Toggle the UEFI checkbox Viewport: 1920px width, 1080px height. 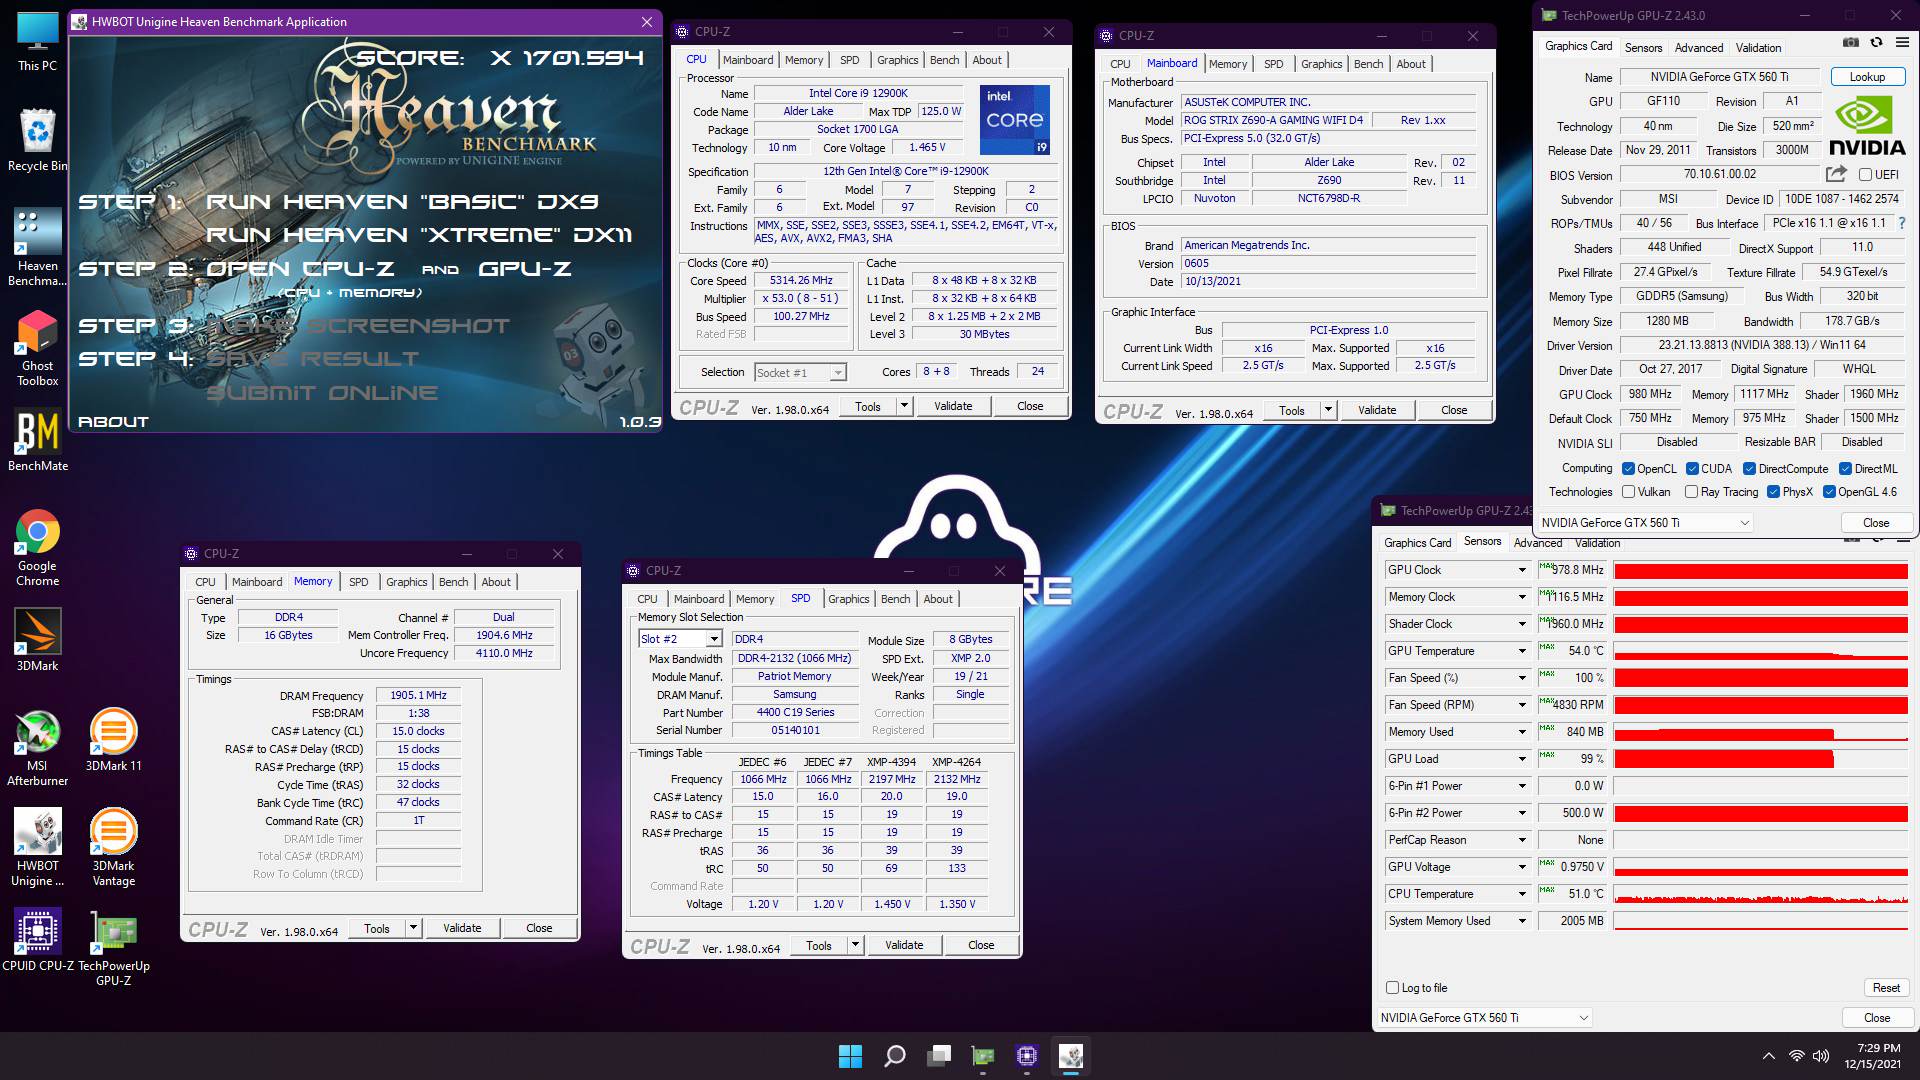(1865, 175)
